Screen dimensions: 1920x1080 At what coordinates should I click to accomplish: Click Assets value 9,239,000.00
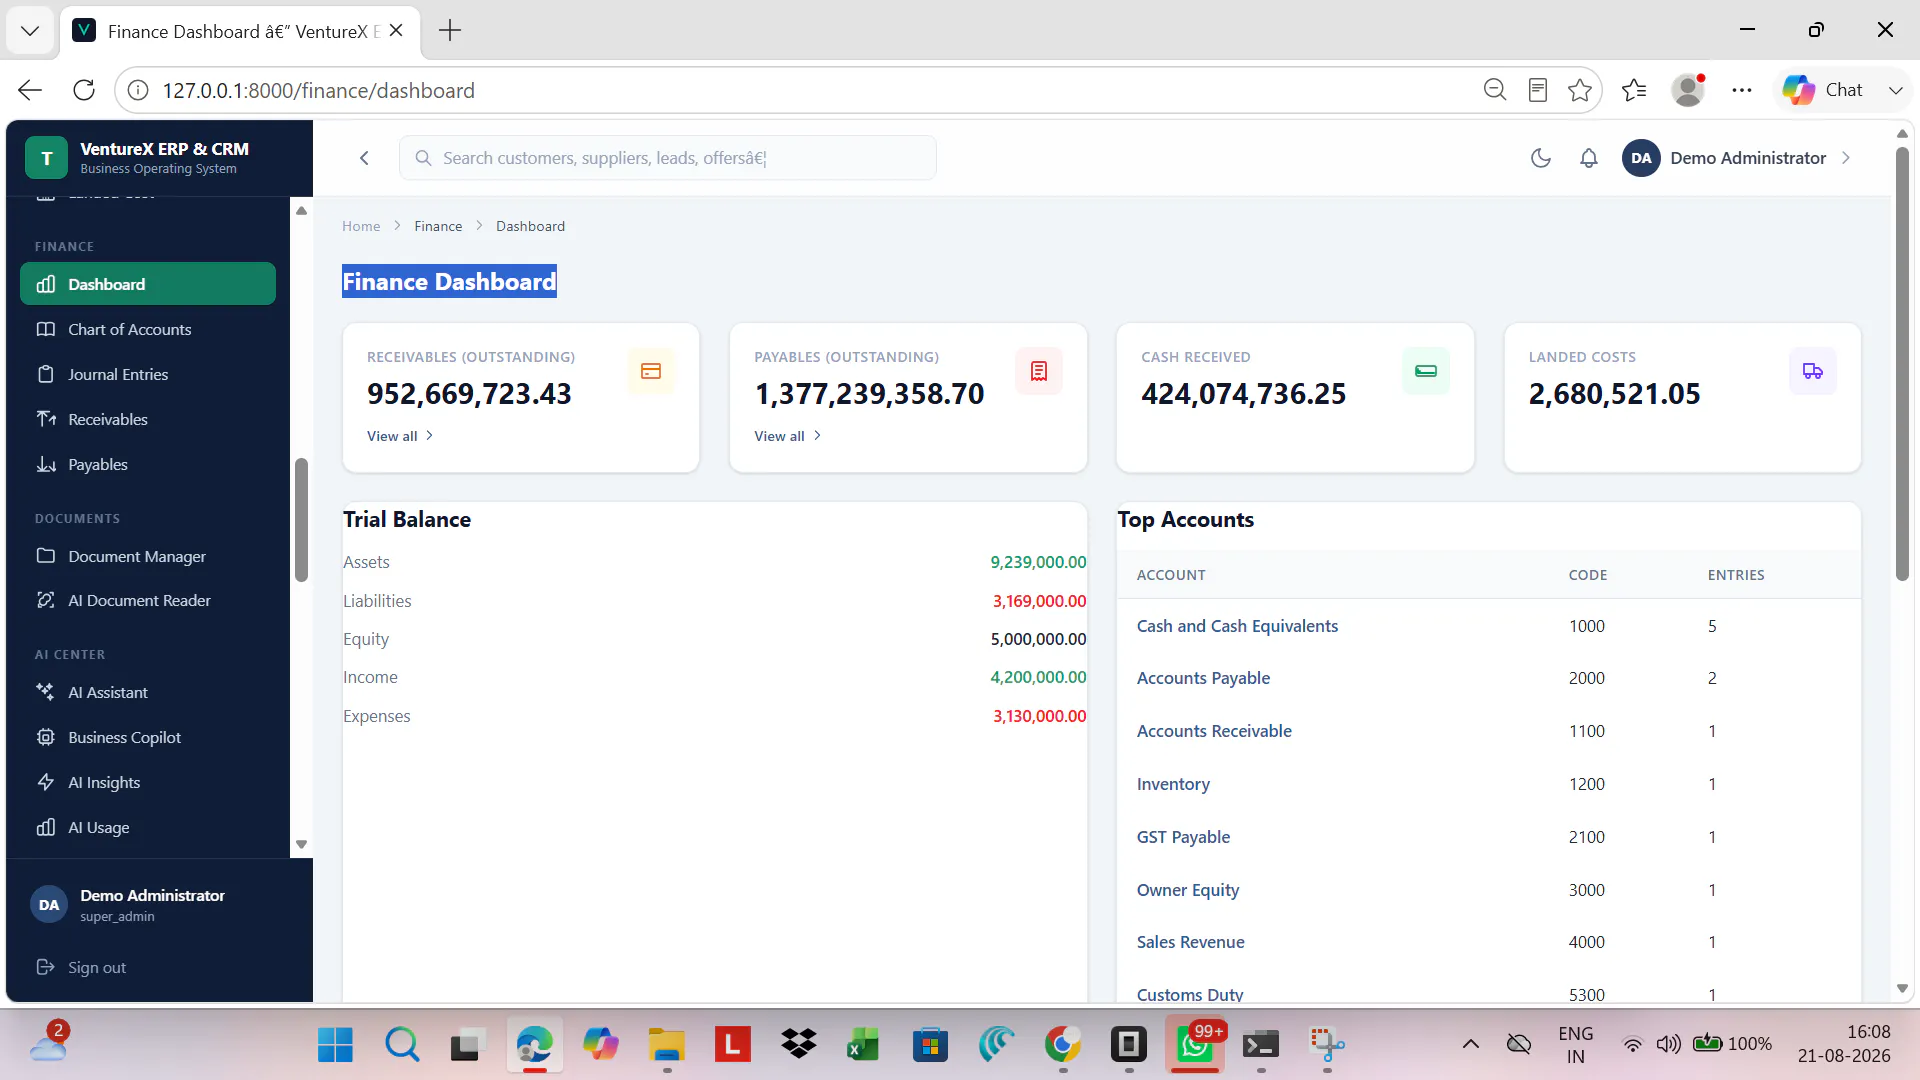[1038, 562]
